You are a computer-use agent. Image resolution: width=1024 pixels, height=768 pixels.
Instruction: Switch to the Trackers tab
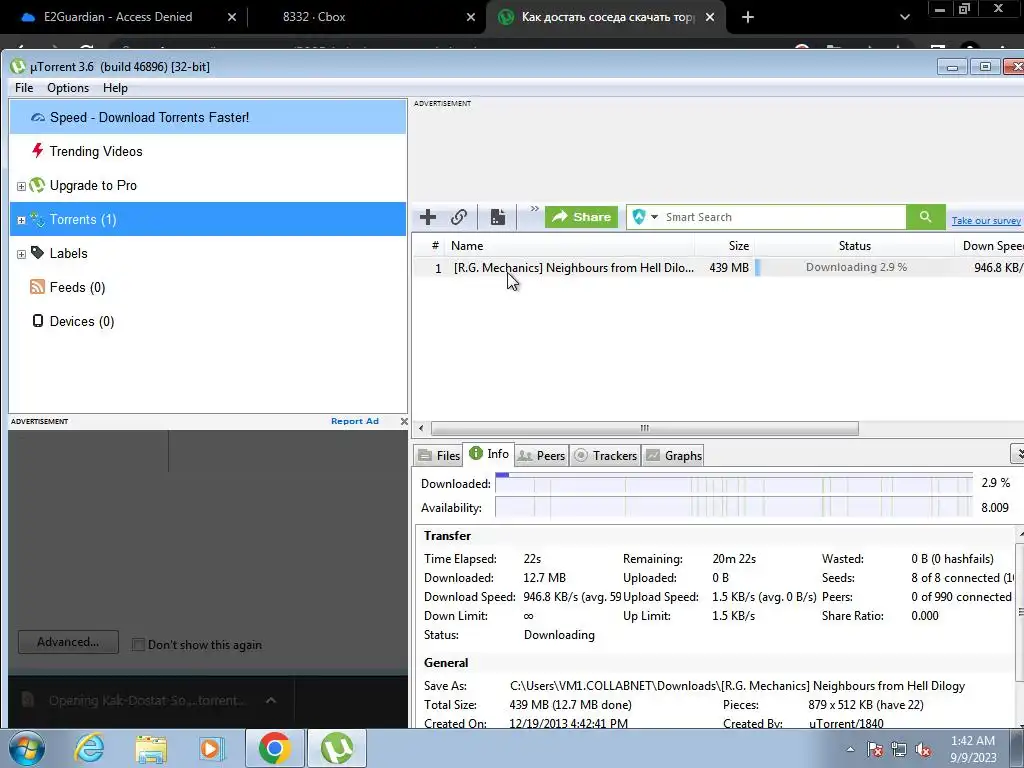605,456
